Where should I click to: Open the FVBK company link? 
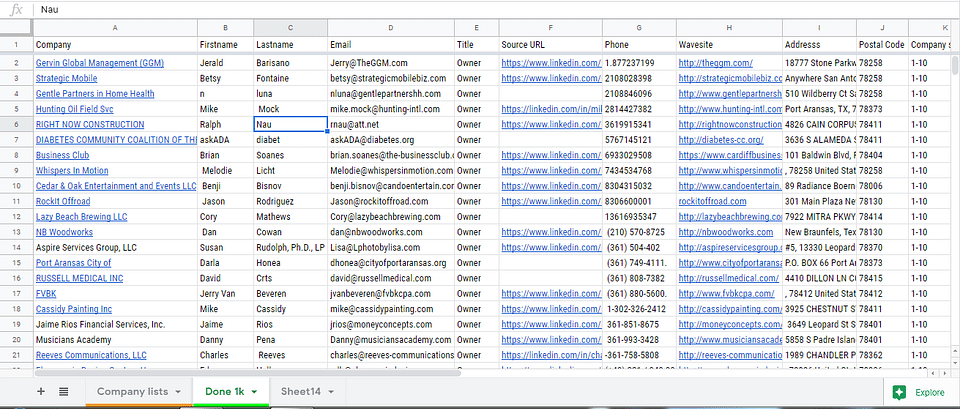click(x=46, y=294)
